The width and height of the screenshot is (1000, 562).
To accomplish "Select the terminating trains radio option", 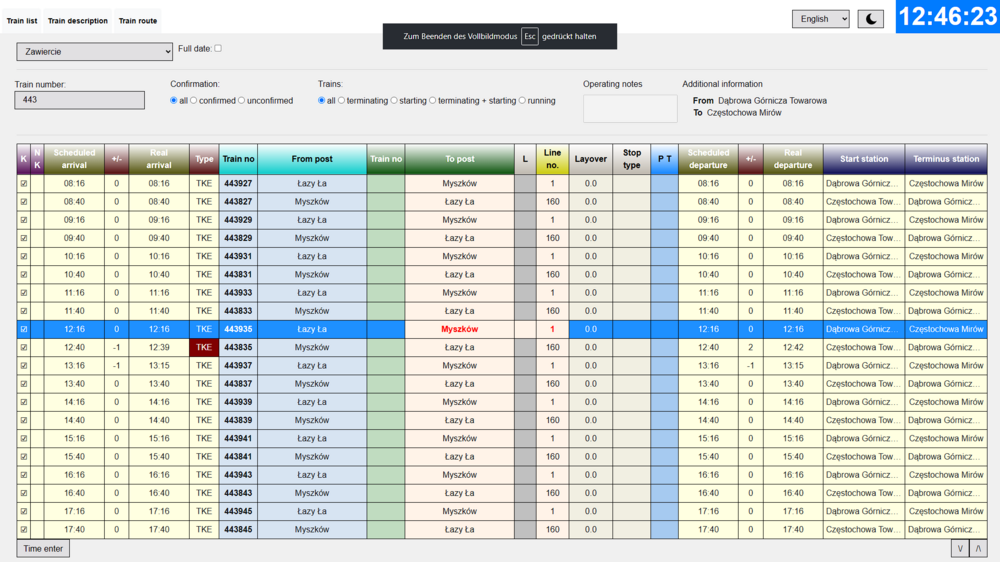I will pos(342,101).
